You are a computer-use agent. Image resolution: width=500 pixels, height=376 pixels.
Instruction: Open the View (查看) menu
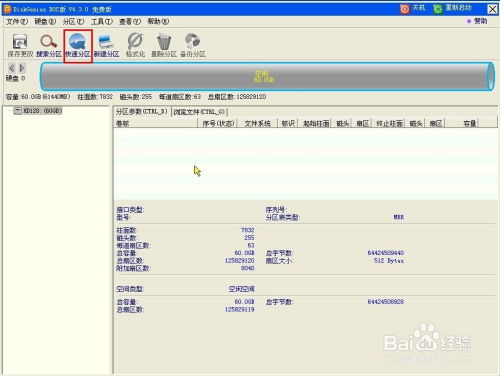tap(130, 21)
